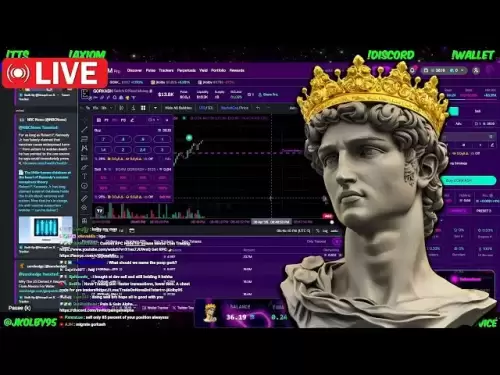
Task: Open the go-to-date calendar icon below chart
Action: [132, 230]
